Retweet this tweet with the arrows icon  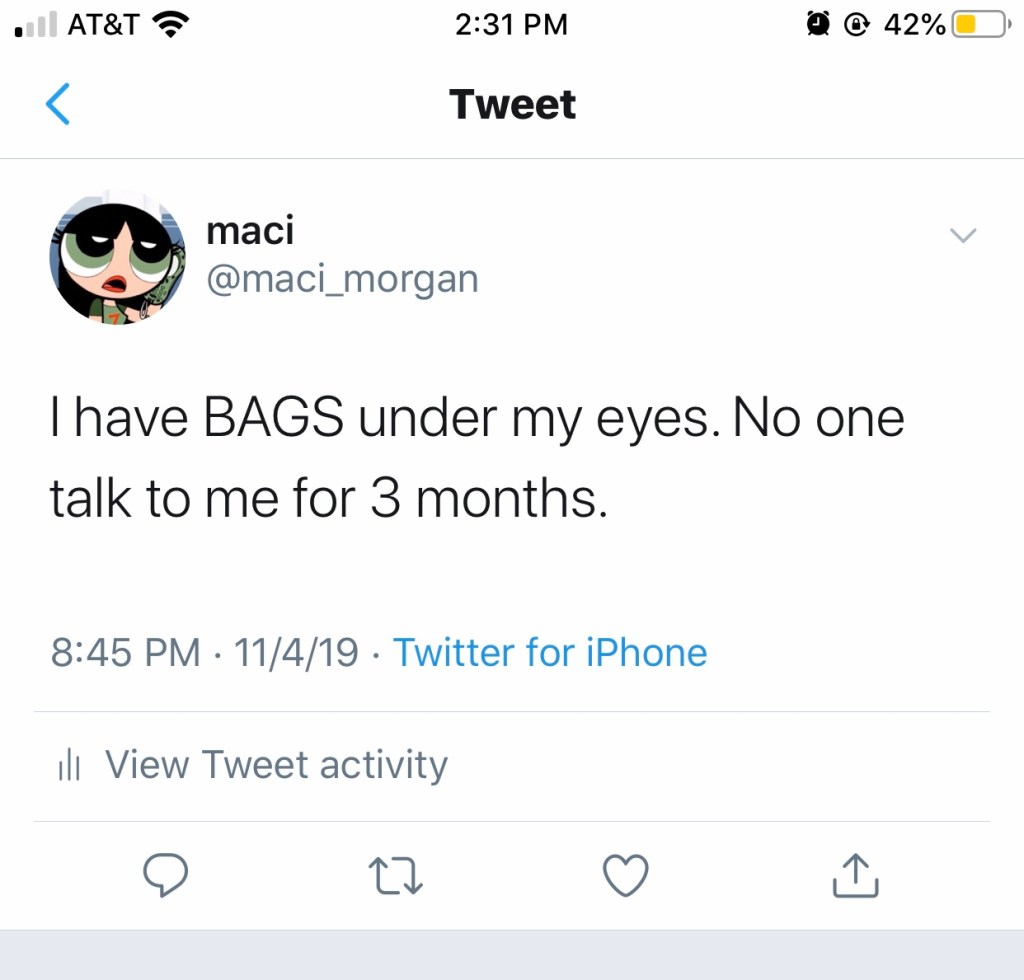396,876
